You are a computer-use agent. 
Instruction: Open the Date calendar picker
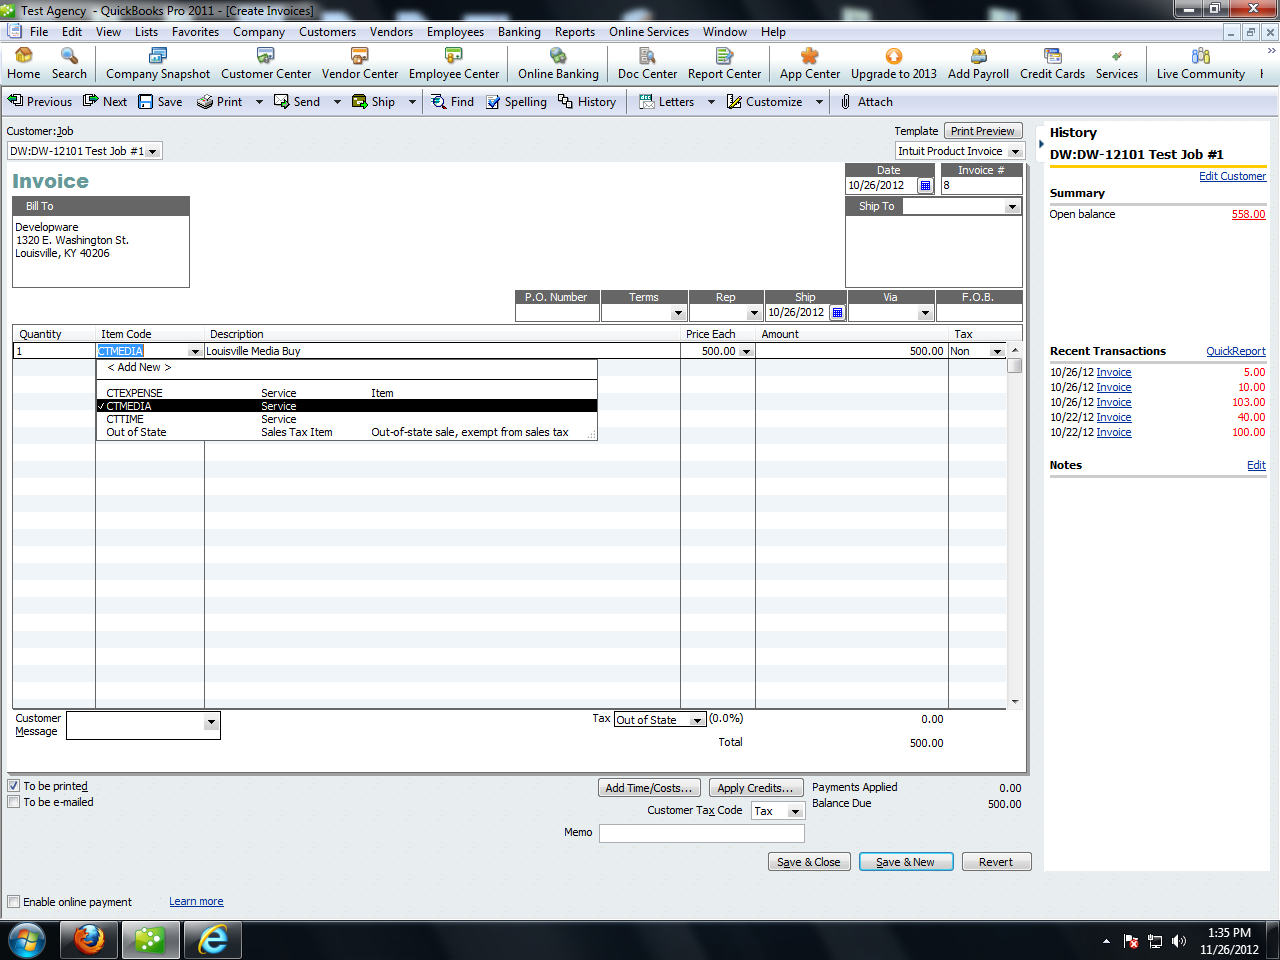[926, 185]
